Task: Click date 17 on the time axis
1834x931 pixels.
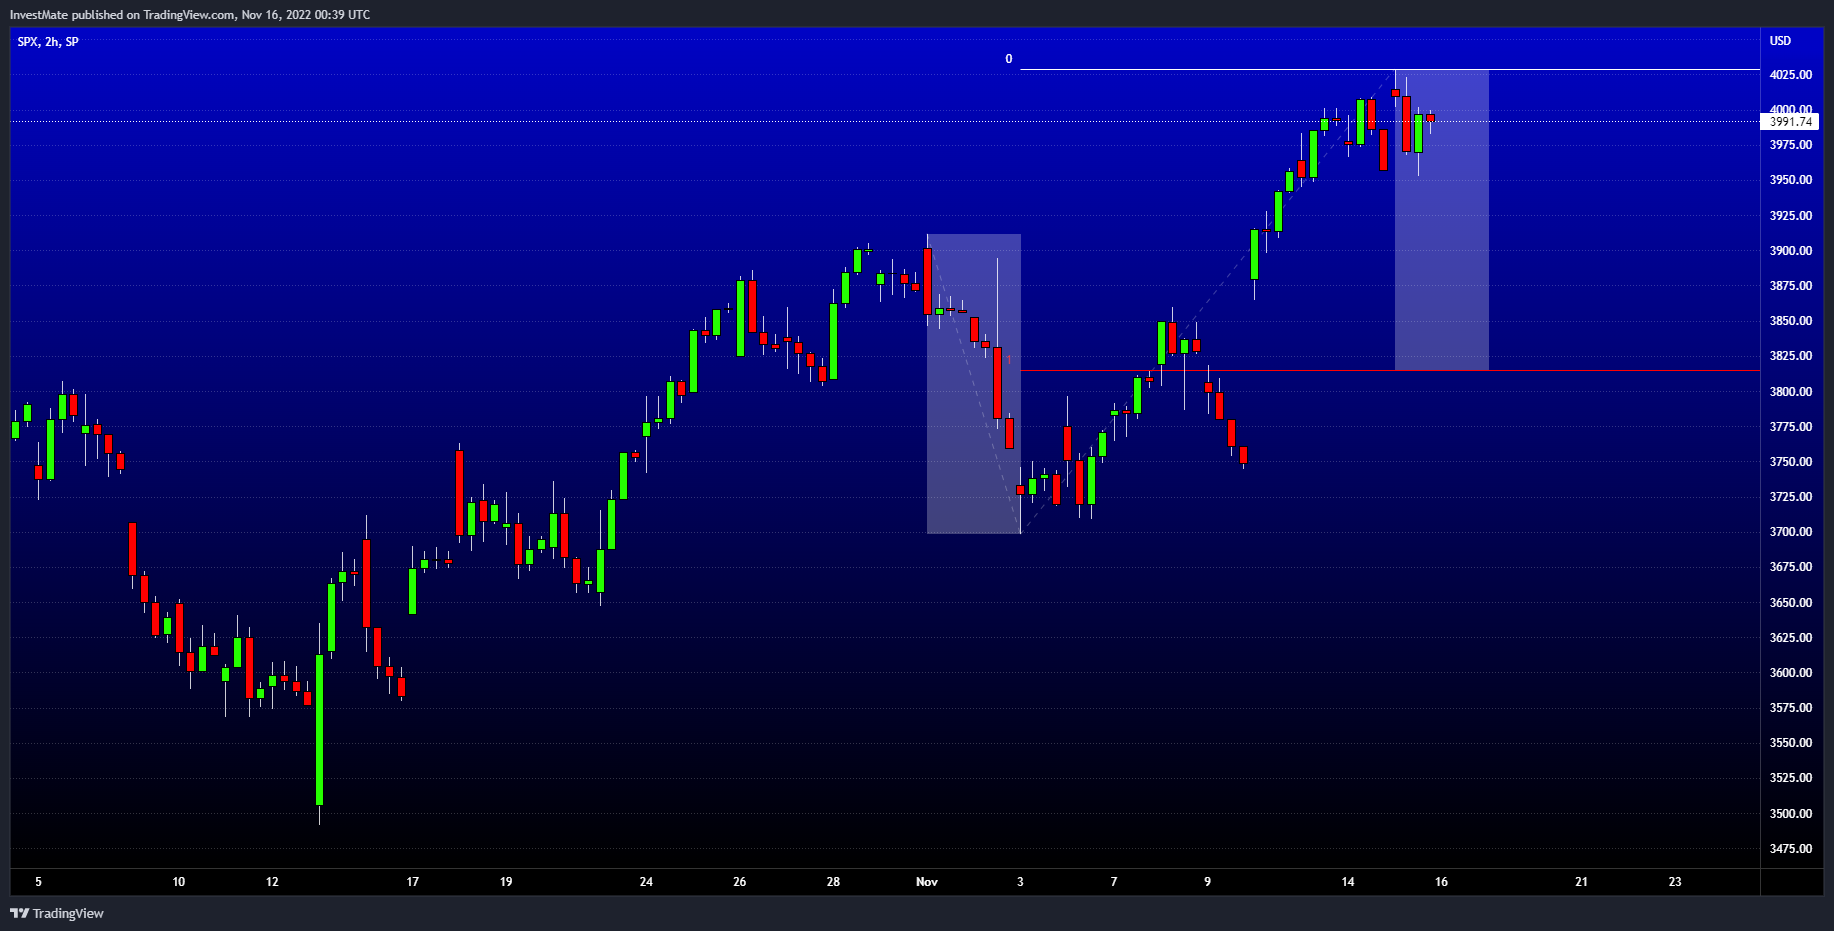Action: (413, 882)
